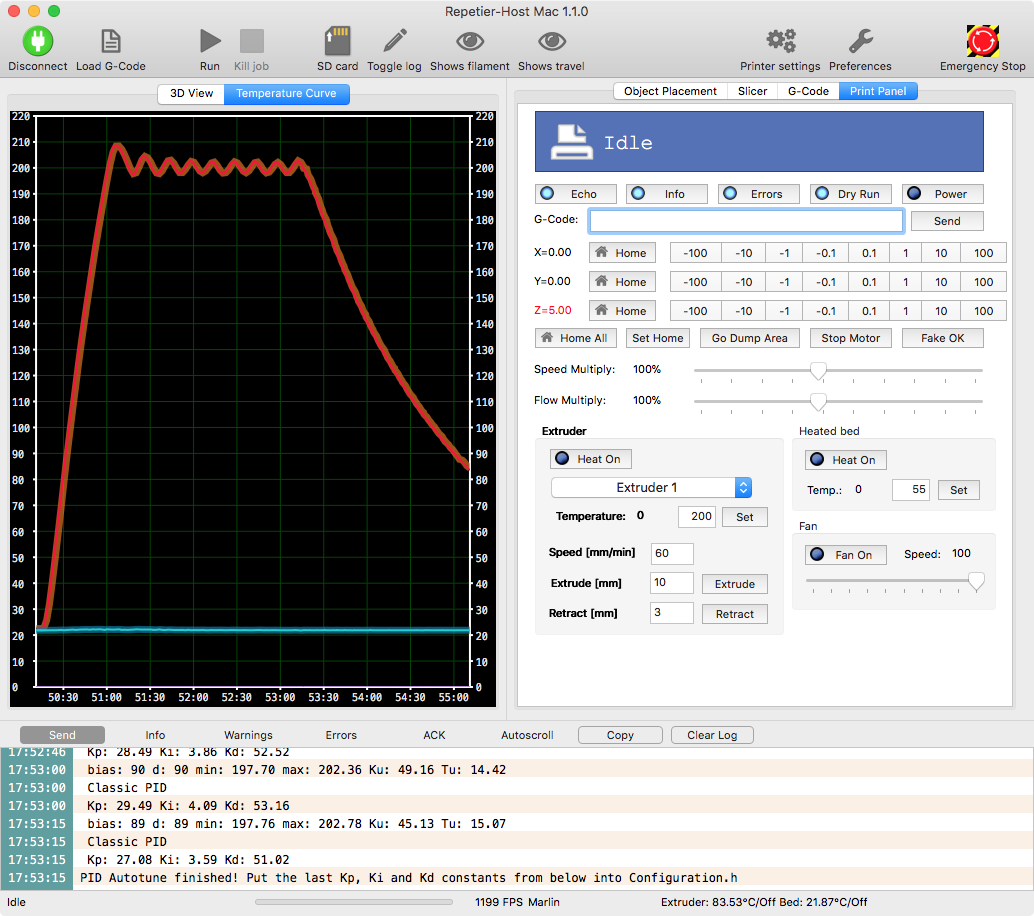Toggle the Shows filament eye icon
Image resolution: width=1034 pixels, height=916 pixels.
[470, 41]
